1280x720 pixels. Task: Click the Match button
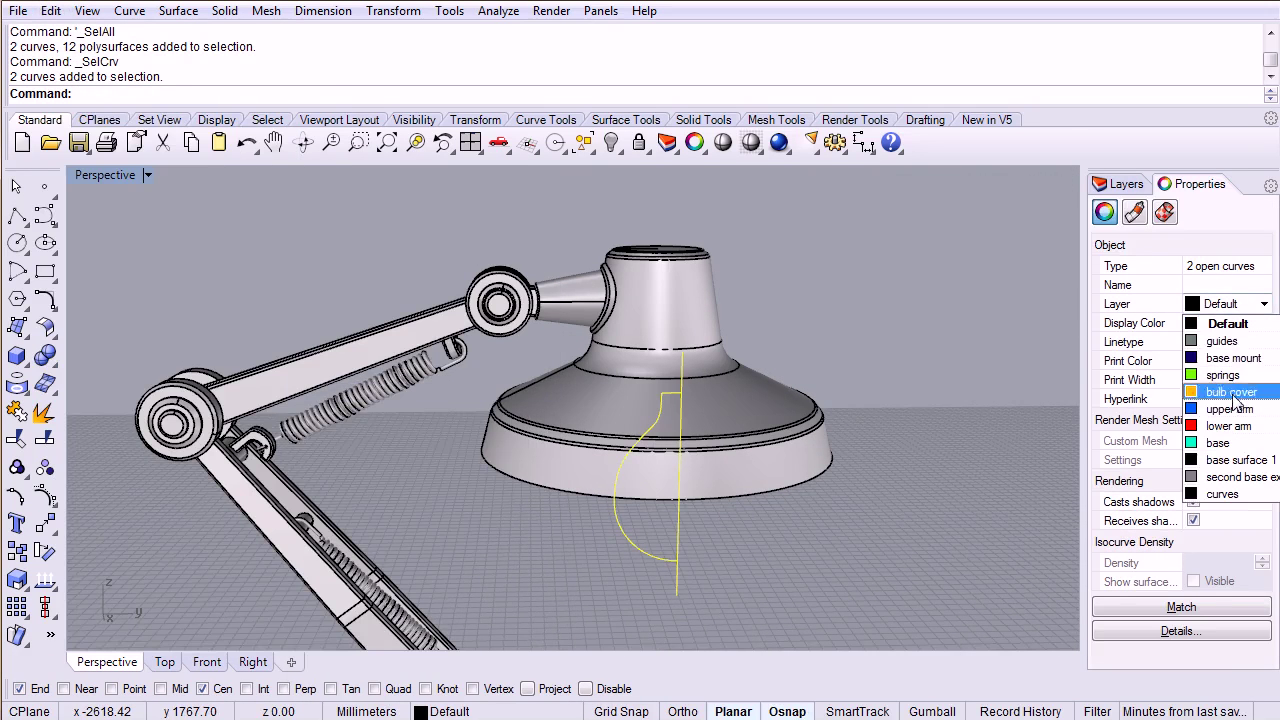click(x=1181, y=607)
